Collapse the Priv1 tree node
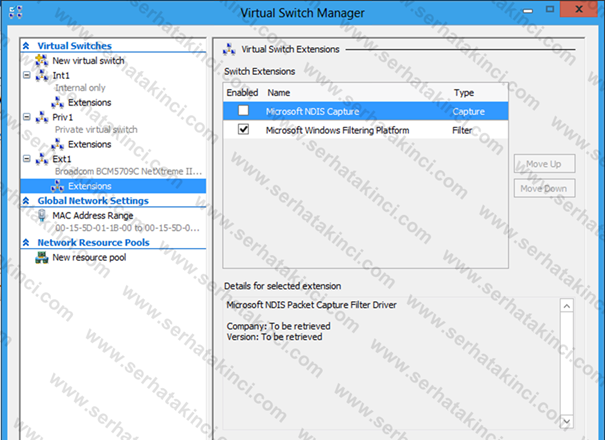Image resolution: width=605 pixels, height=440 pixels. [x=27, y=117]
